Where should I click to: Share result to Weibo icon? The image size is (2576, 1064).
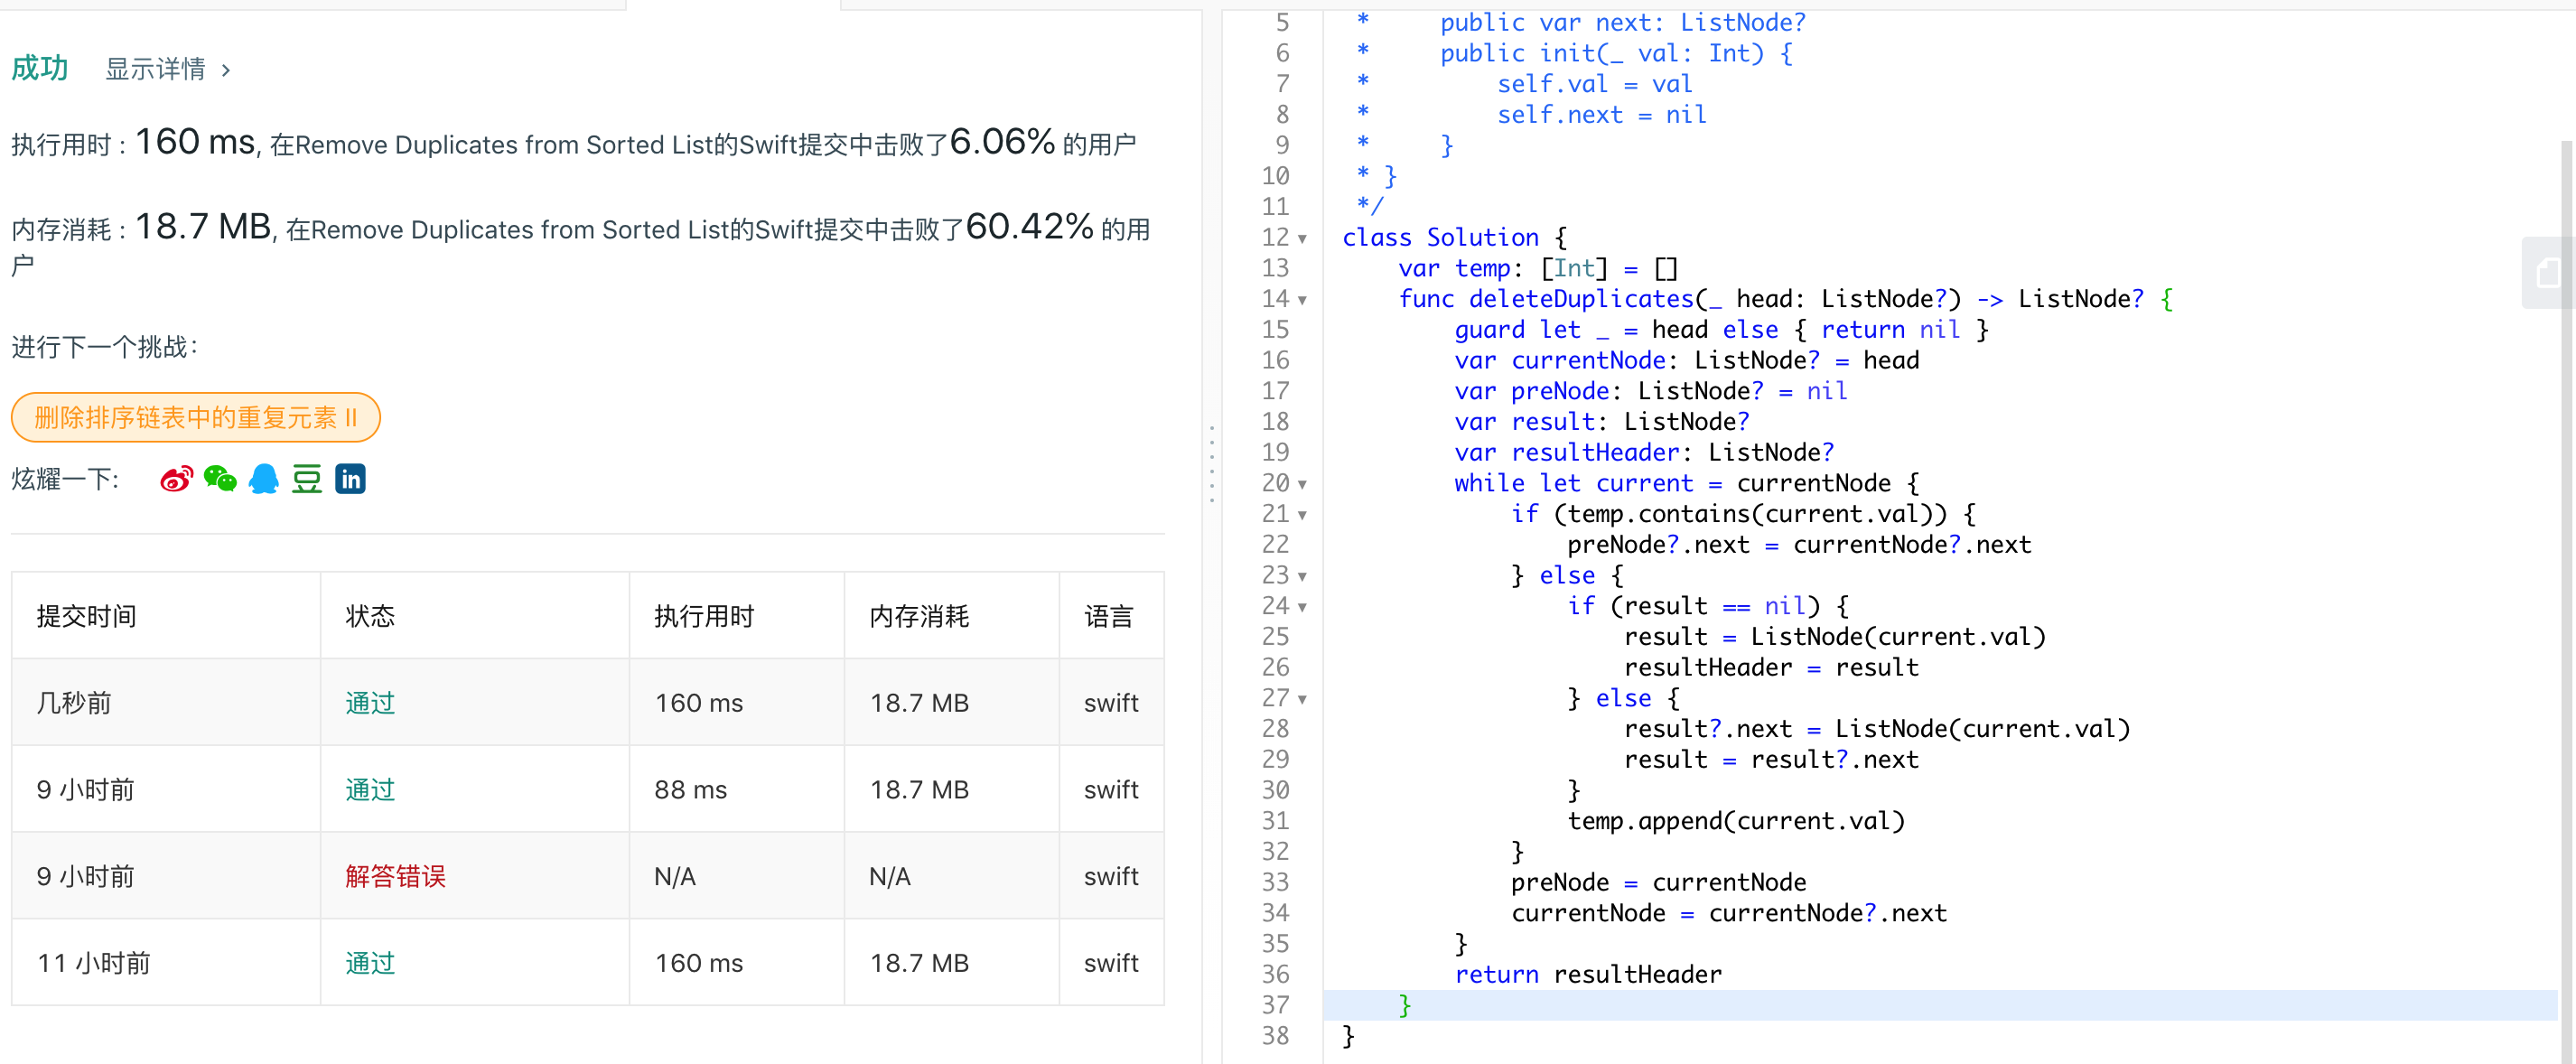176,479
